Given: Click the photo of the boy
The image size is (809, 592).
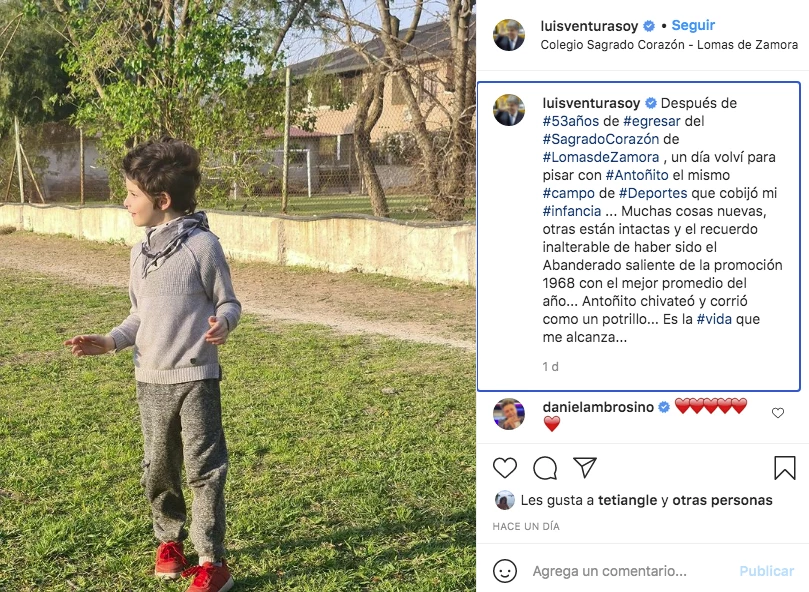Looking at the screenshot, I should [x=238, y=296].
